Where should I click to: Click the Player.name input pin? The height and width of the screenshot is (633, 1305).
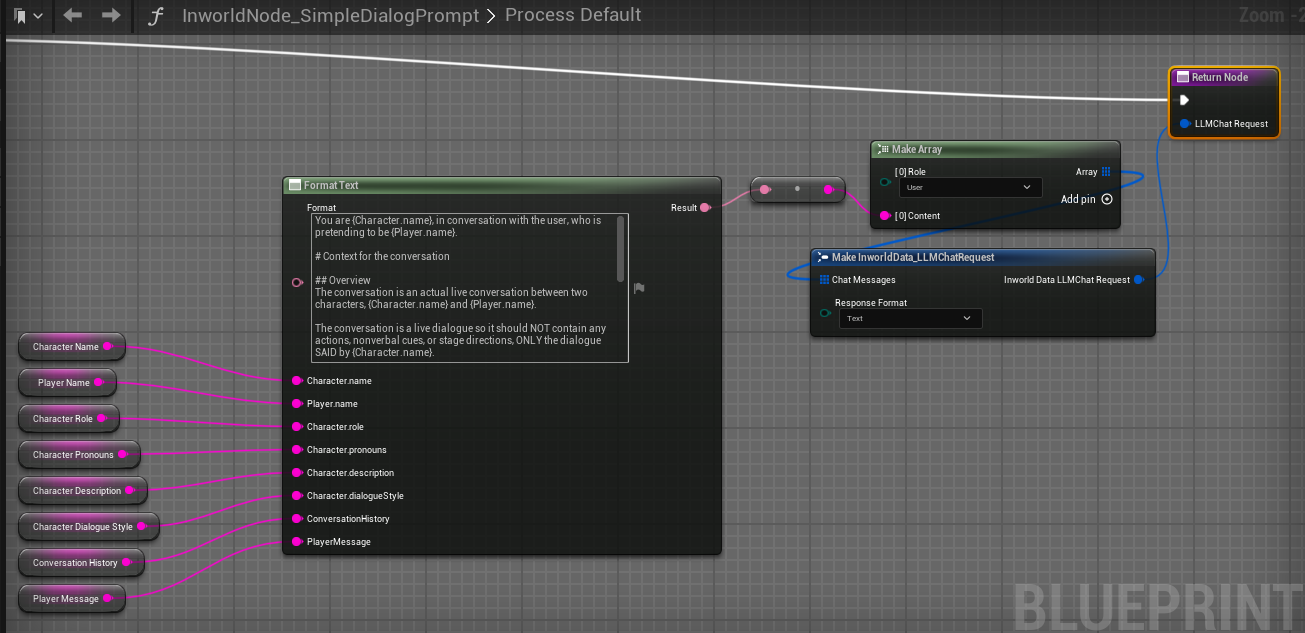click(297, 404)
